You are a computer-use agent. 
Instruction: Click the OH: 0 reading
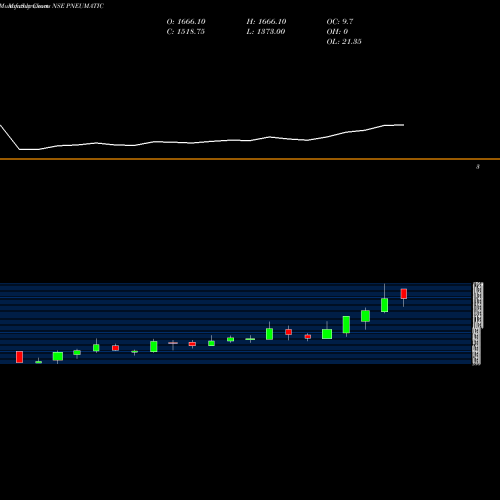click(337, 32)
